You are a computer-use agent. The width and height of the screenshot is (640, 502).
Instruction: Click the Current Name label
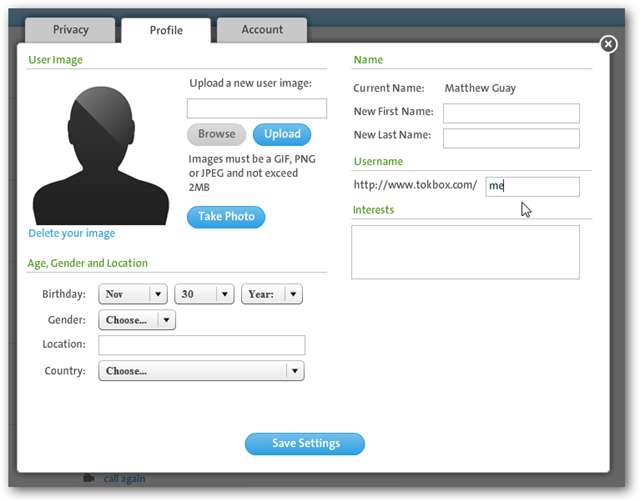coord(389,88)
